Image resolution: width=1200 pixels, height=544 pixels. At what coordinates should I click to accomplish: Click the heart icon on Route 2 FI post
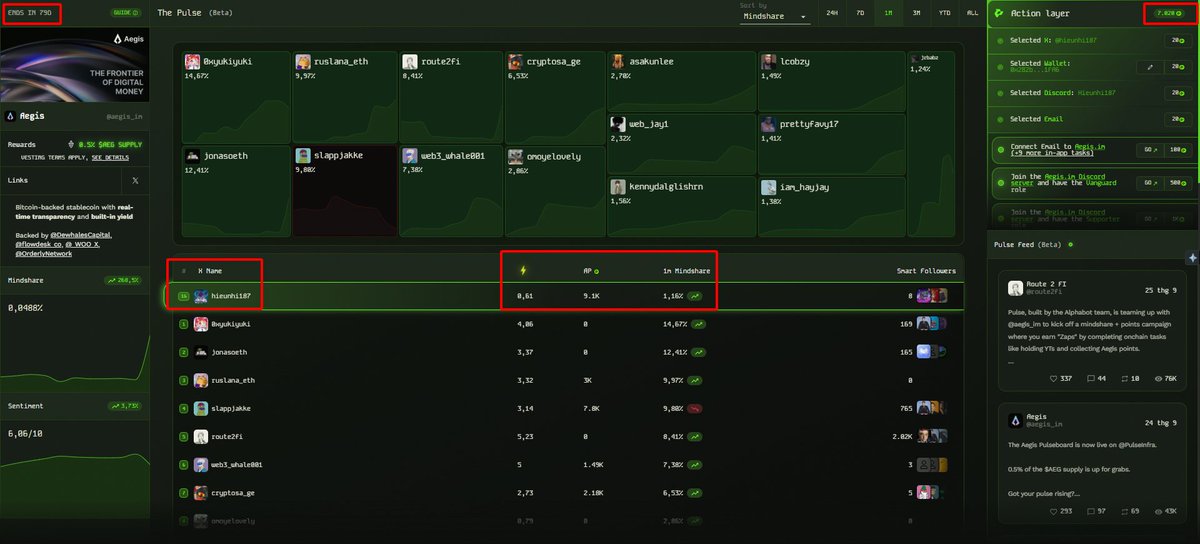pos(1054,378)
